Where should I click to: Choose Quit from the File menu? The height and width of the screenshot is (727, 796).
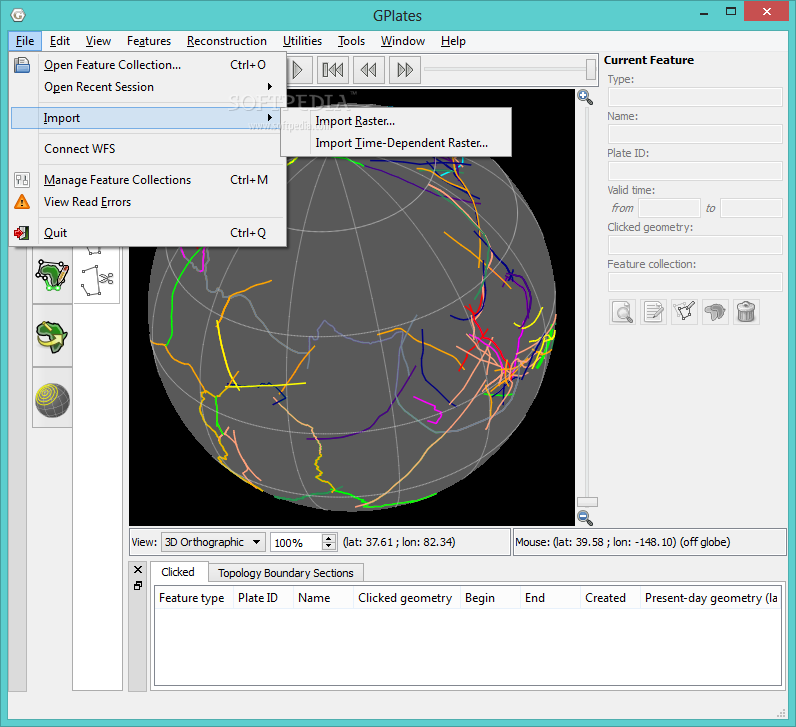(x=147, y=233)
